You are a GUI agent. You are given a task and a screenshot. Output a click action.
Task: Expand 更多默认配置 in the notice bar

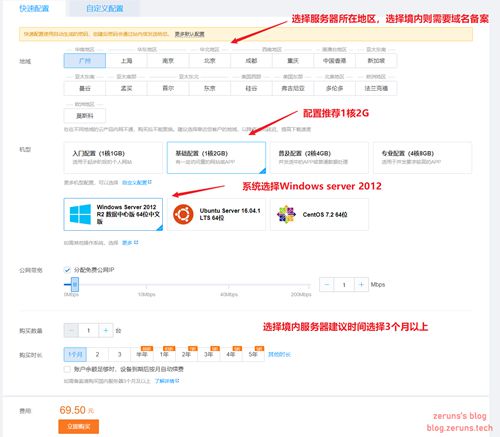pos(190,34)
